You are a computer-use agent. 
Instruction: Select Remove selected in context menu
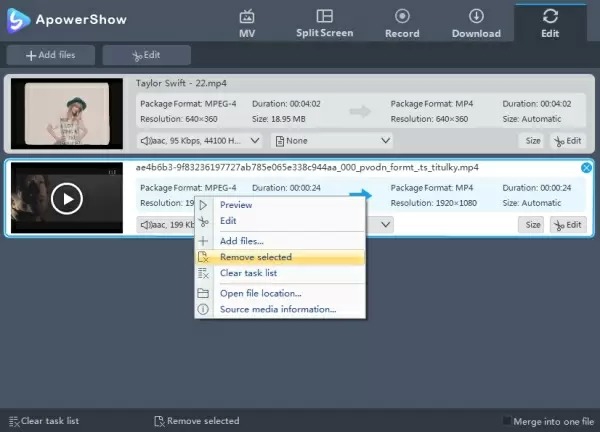click(280, 257)
